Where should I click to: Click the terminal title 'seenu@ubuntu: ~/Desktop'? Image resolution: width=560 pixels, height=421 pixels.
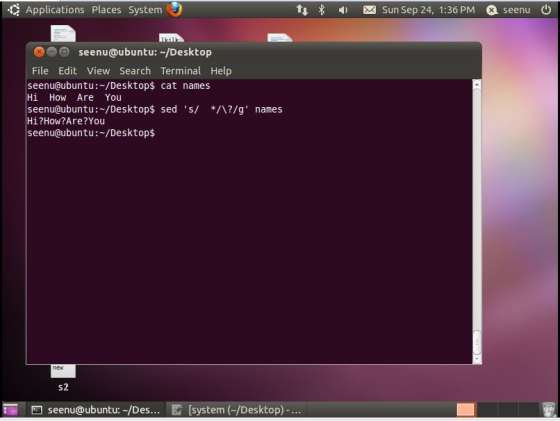pos(145,52)
